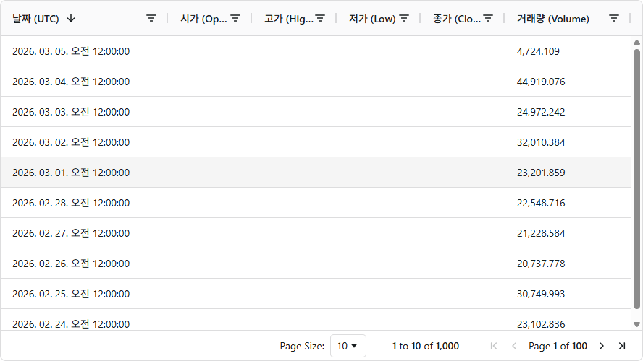Go to the previous page arrow
This screenshot has height=361, width=643.
pos(514,346)
